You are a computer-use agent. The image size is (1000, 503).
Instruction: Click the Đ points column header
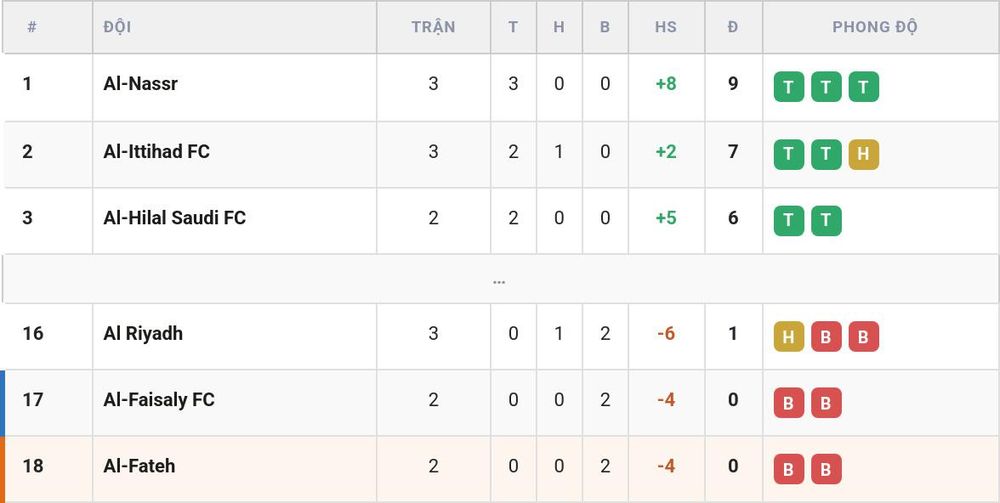click(x=733, y=27)
